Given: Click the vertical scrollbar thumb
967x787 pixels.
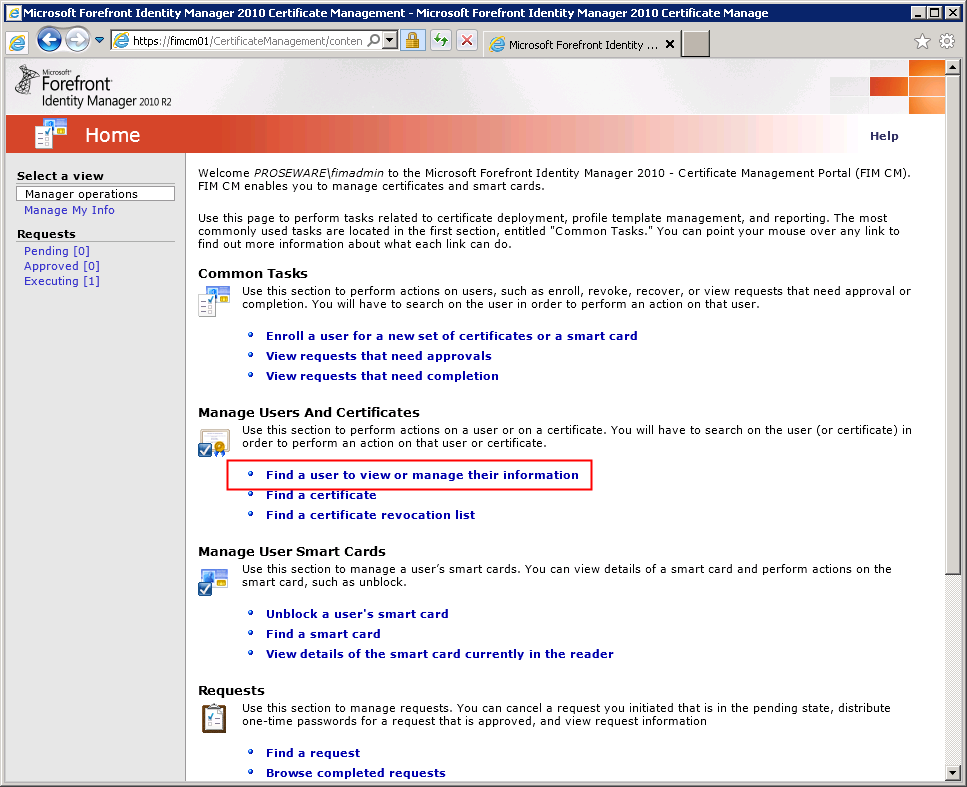Looking at the screenshot, I should (952, 324).
